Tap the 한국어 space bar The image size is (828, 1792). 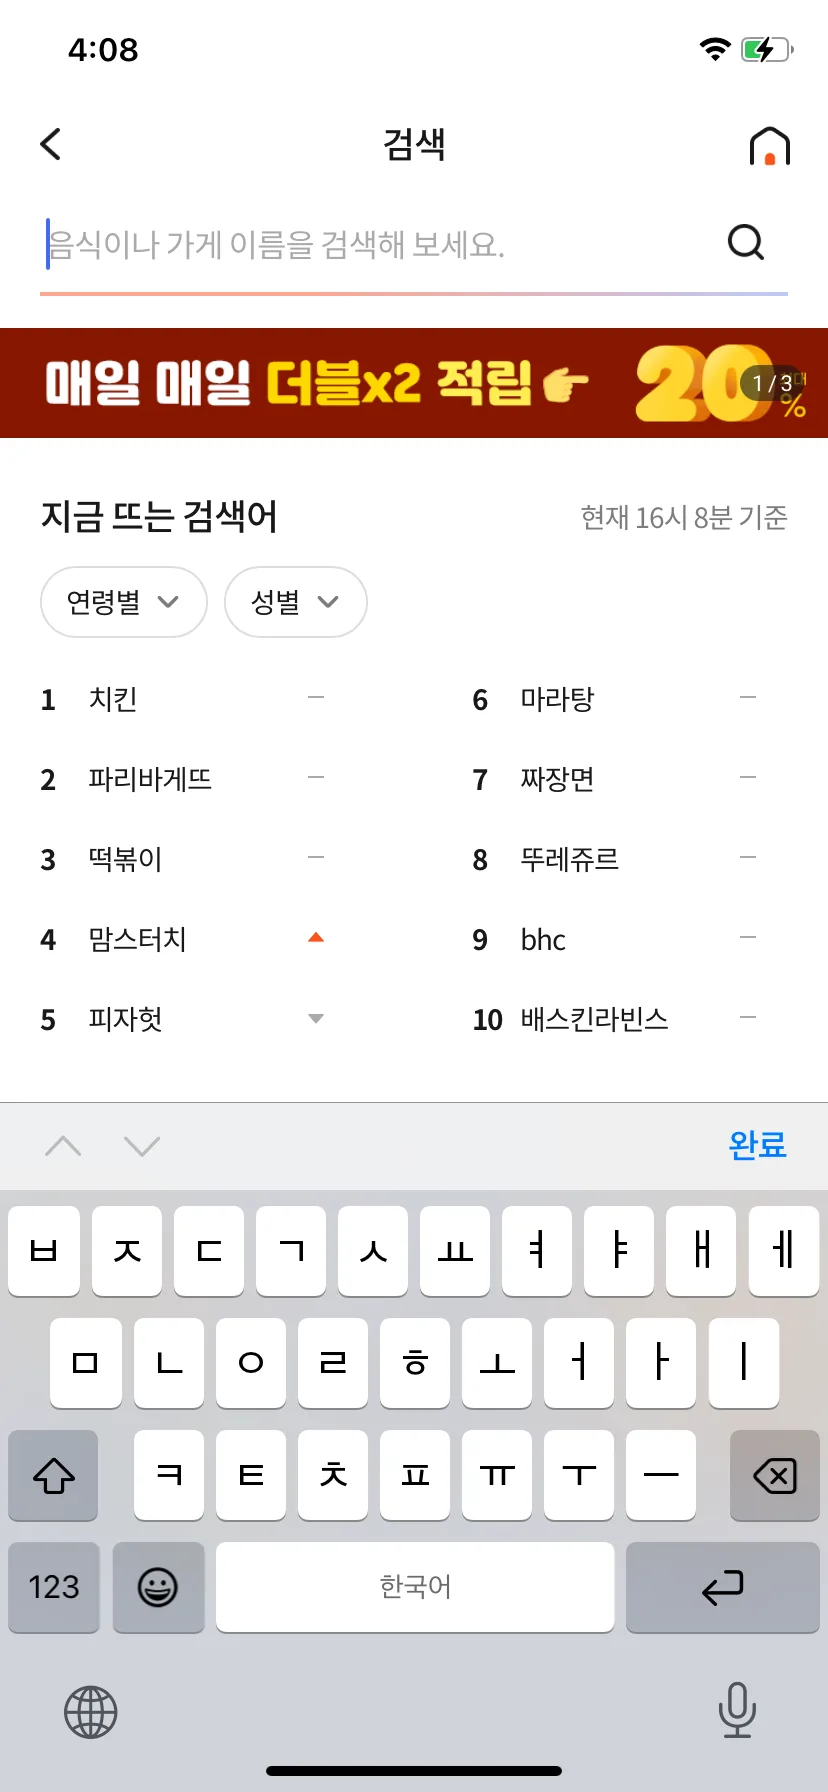[x=415, y=1587]
